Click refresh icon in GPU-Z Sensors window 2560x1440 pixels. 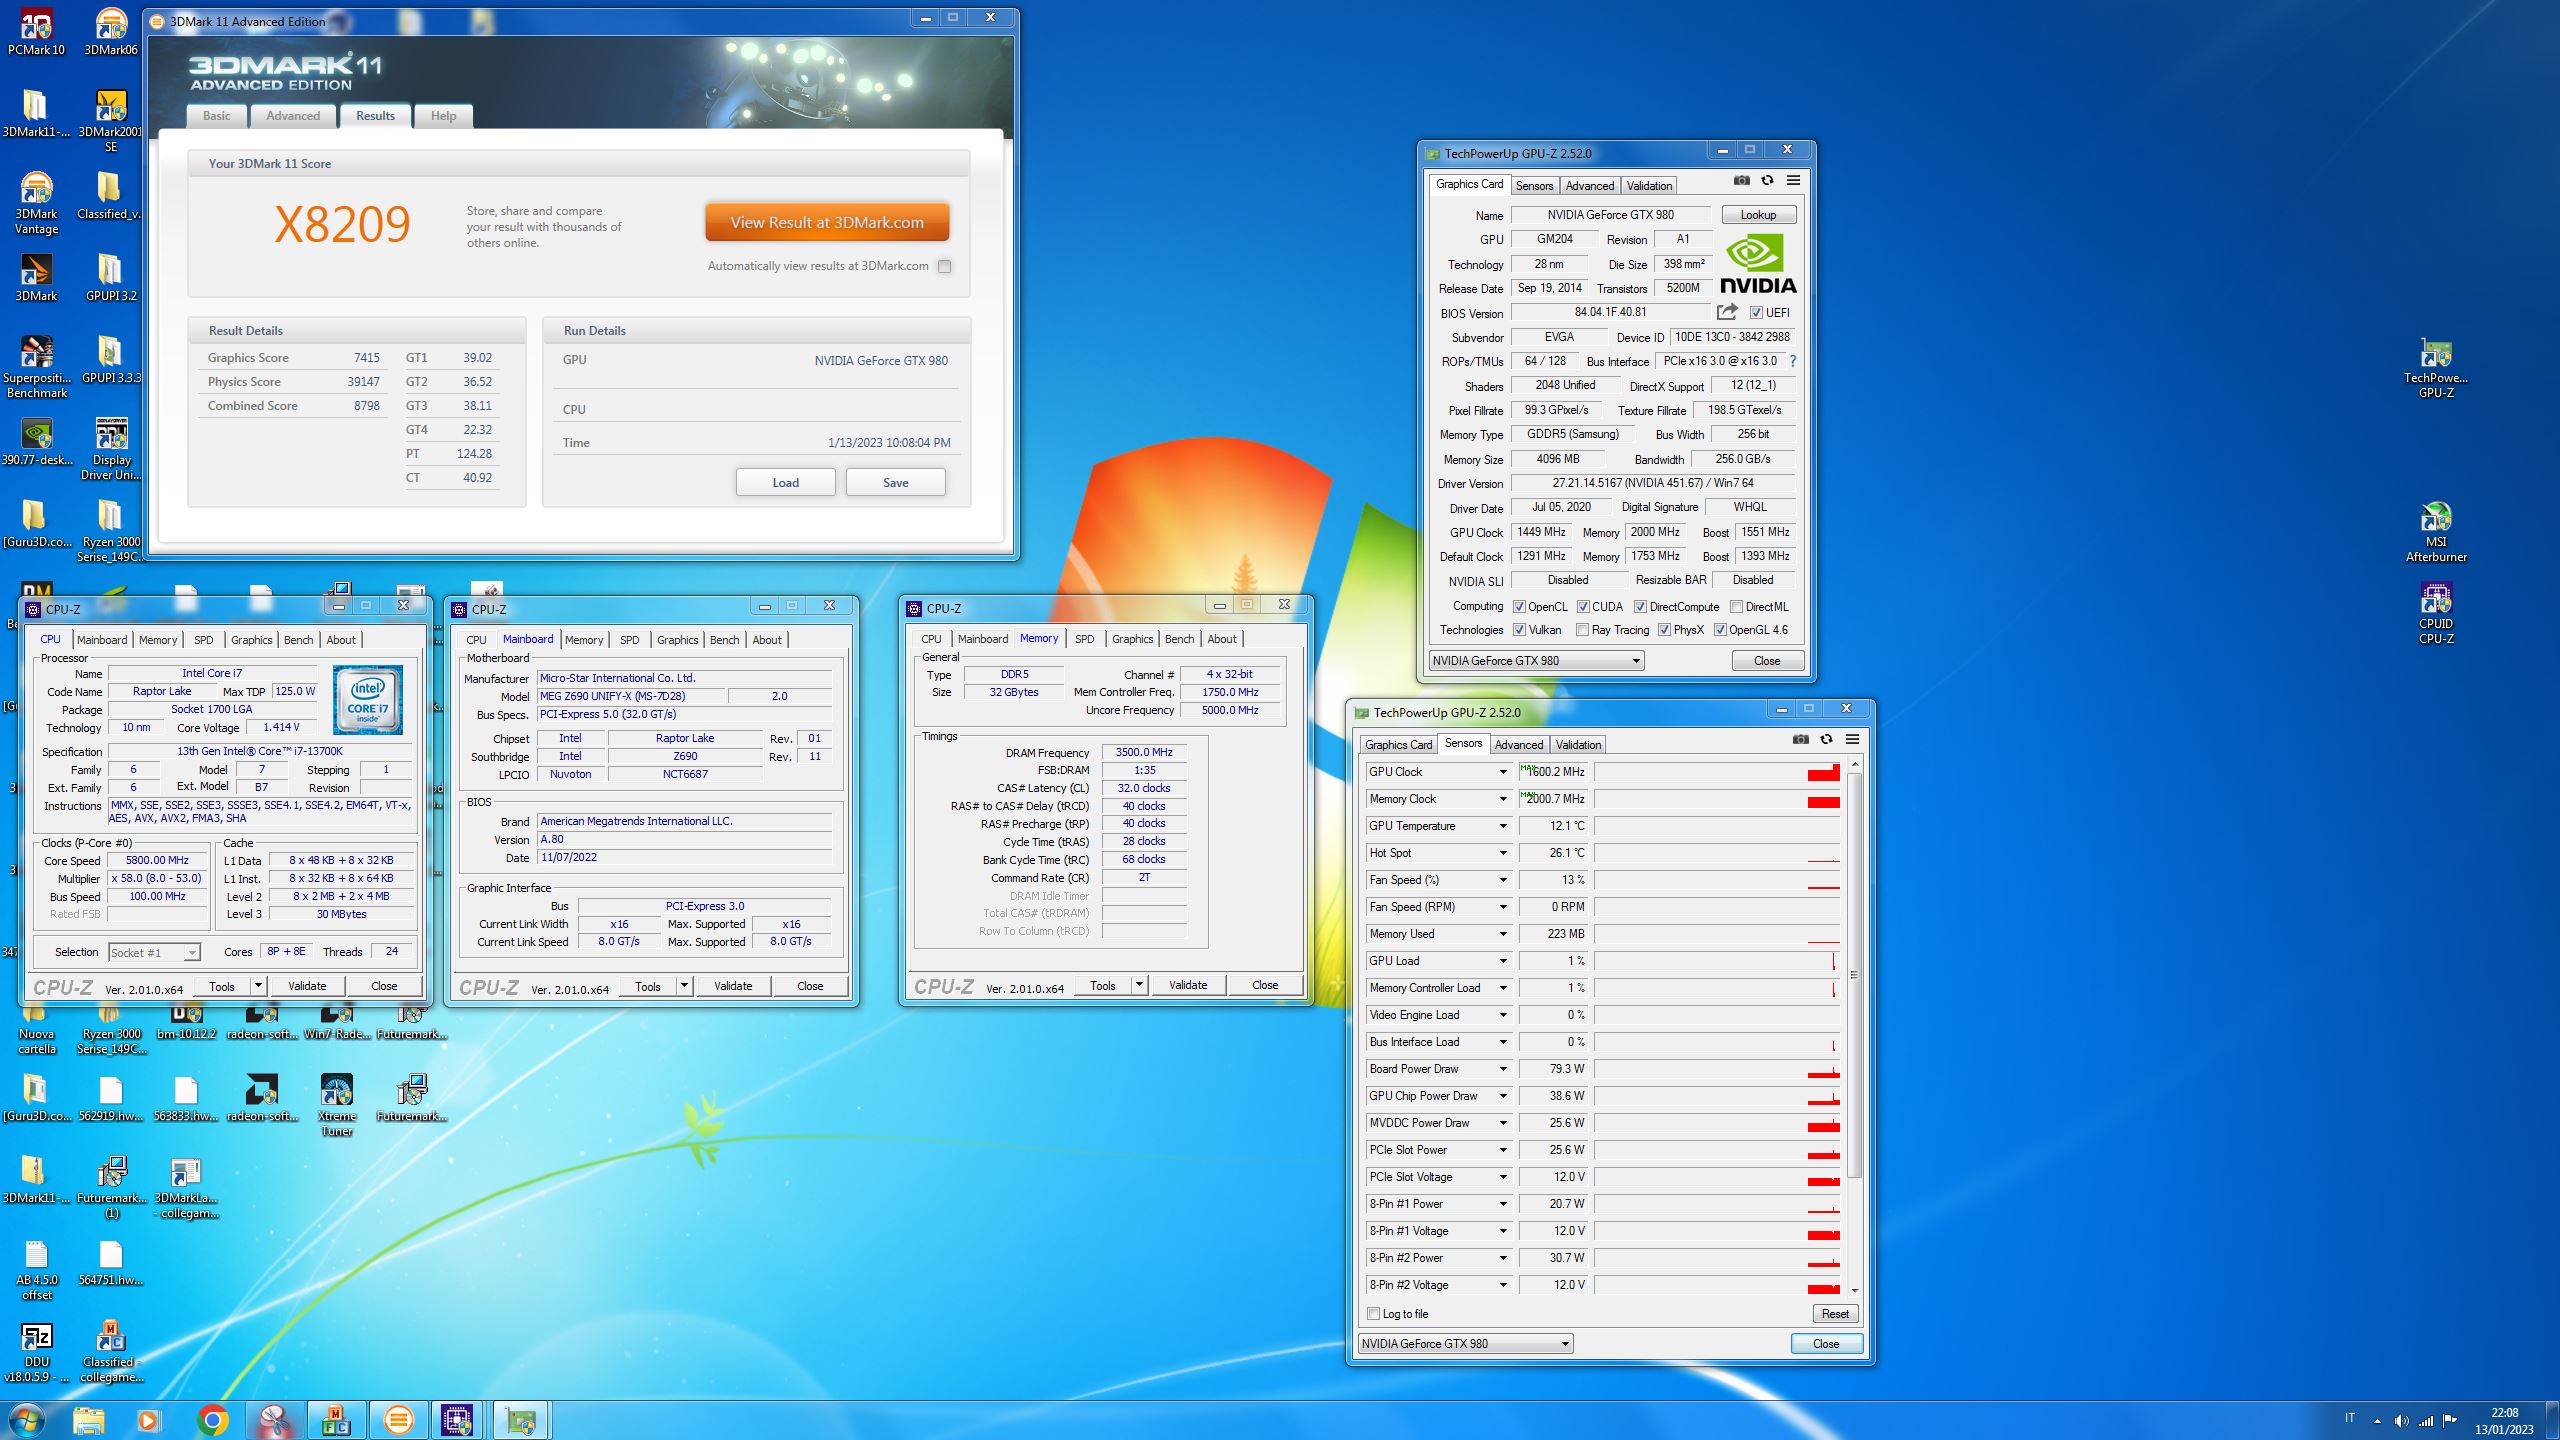tap(1826, 740)
